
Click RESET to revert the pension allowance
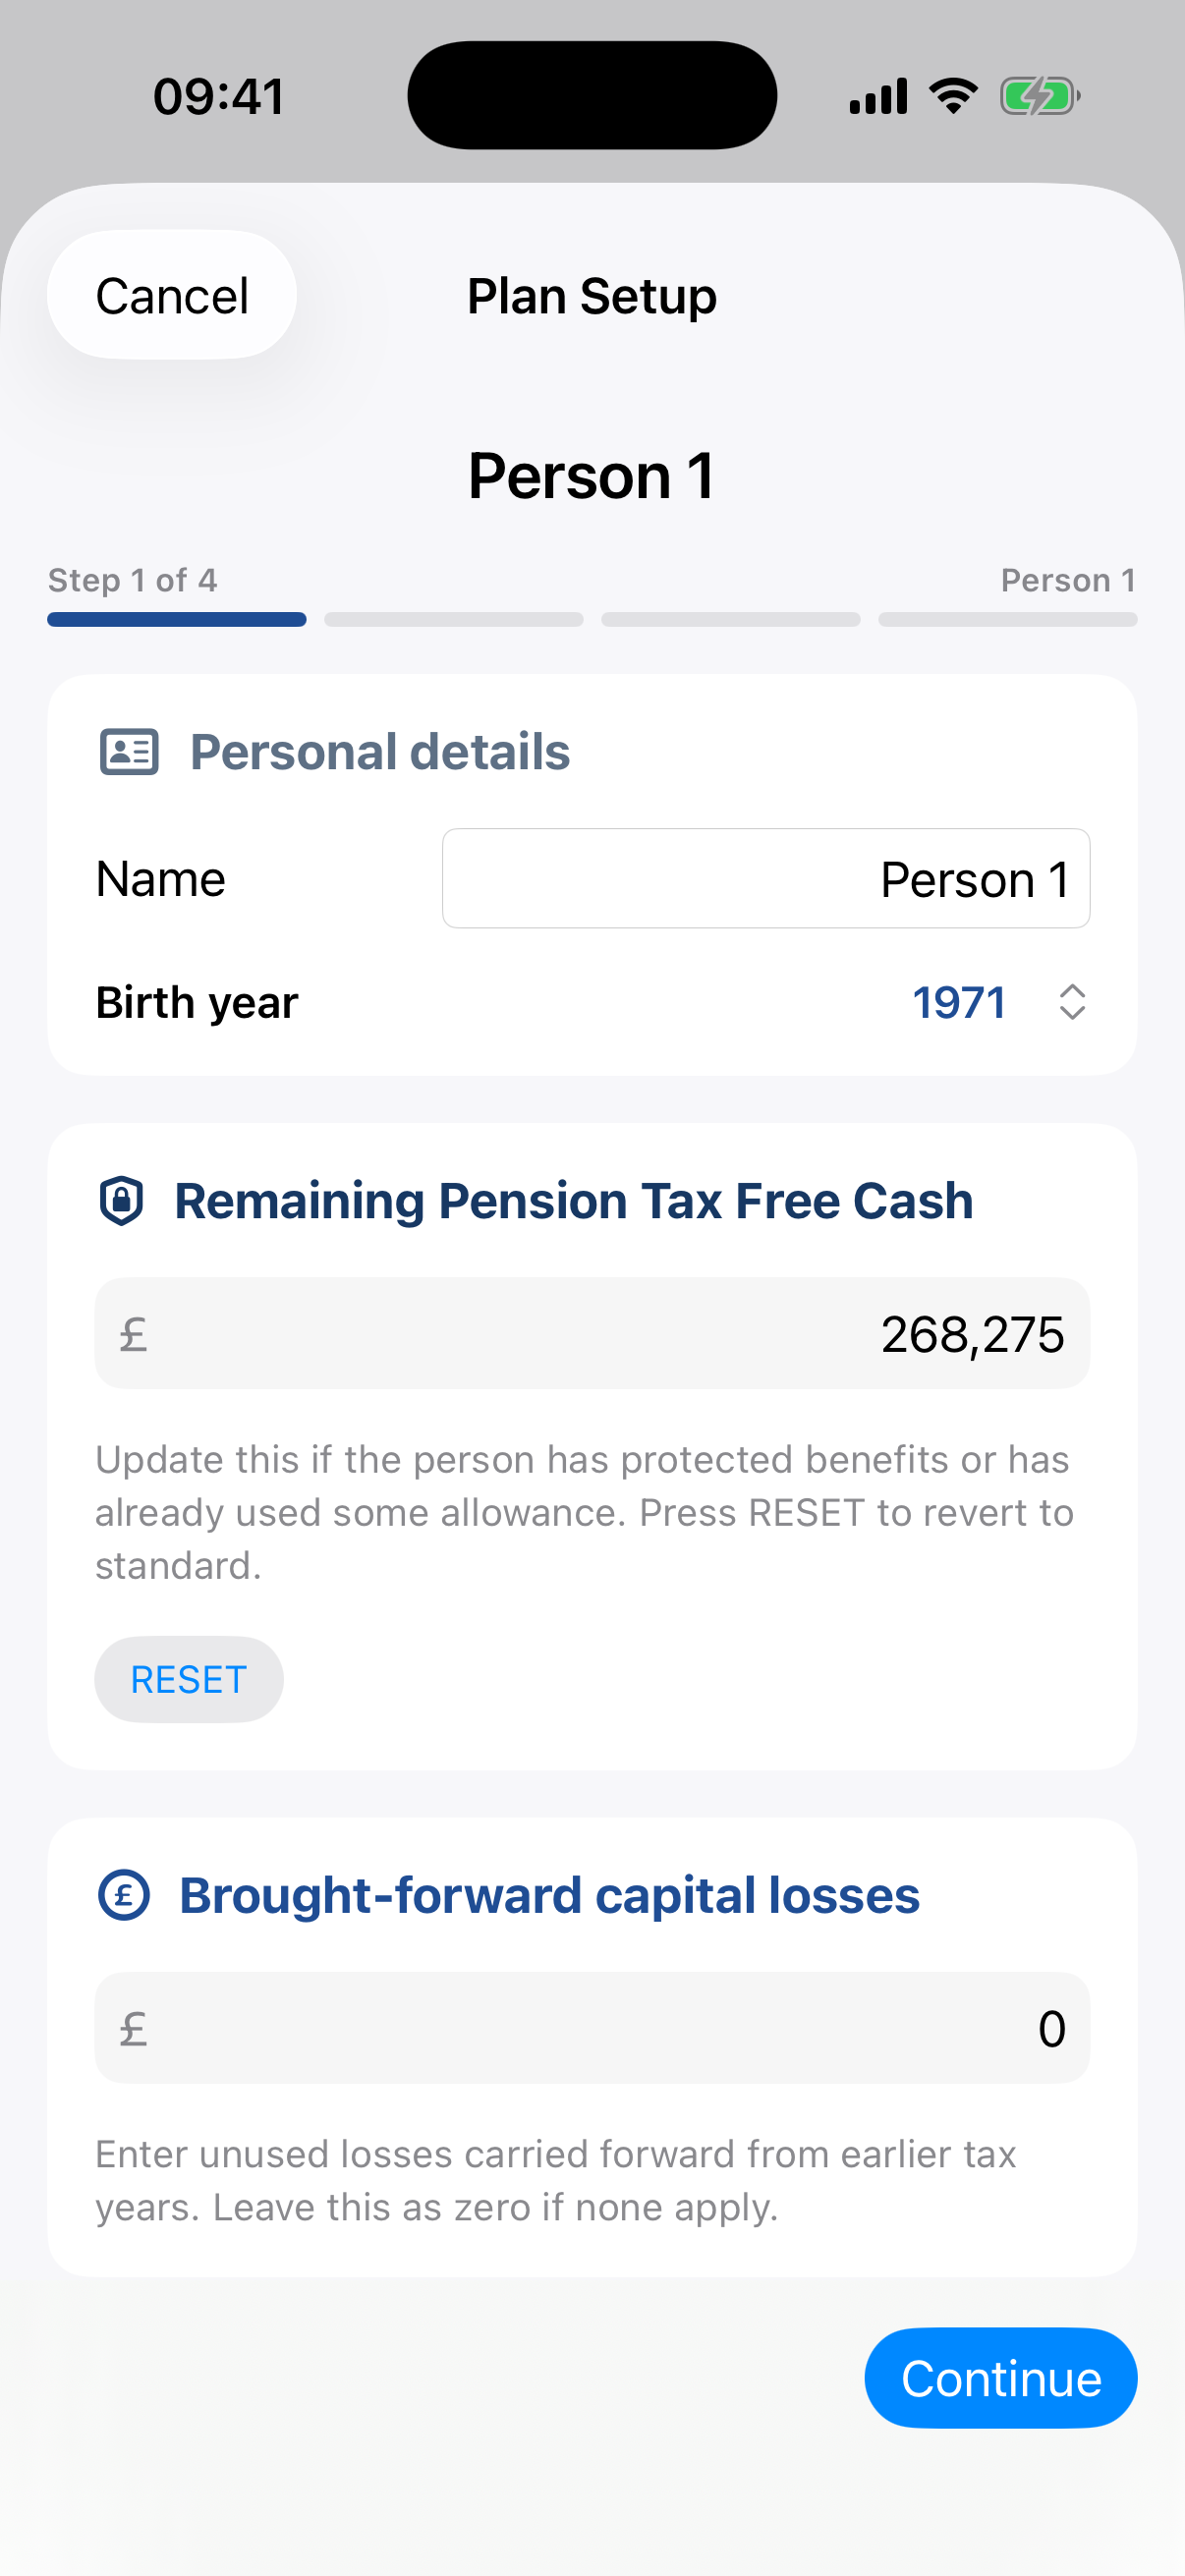pyautogui.click(x=189, y=1680)
